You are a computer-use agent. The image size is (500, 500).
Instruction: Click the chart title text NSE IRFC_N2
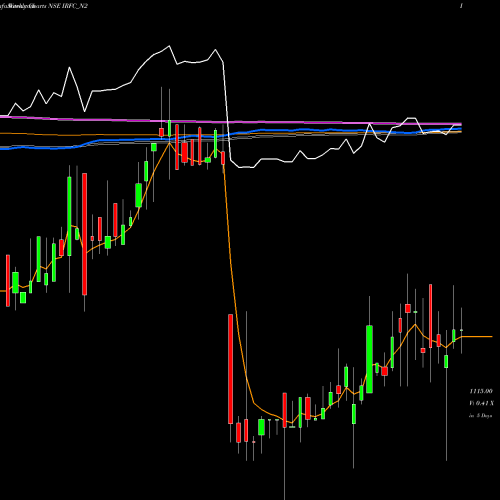68,6
